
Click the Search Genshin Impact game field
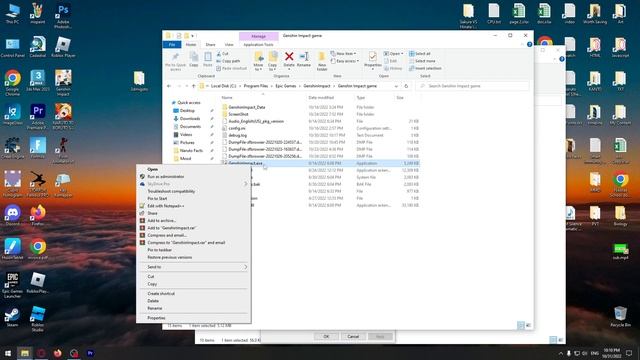(473, 86)
